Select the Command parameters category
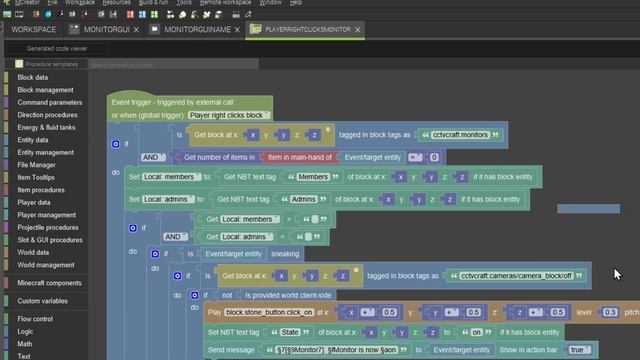The image size is (640, 360). pos(50,102)
